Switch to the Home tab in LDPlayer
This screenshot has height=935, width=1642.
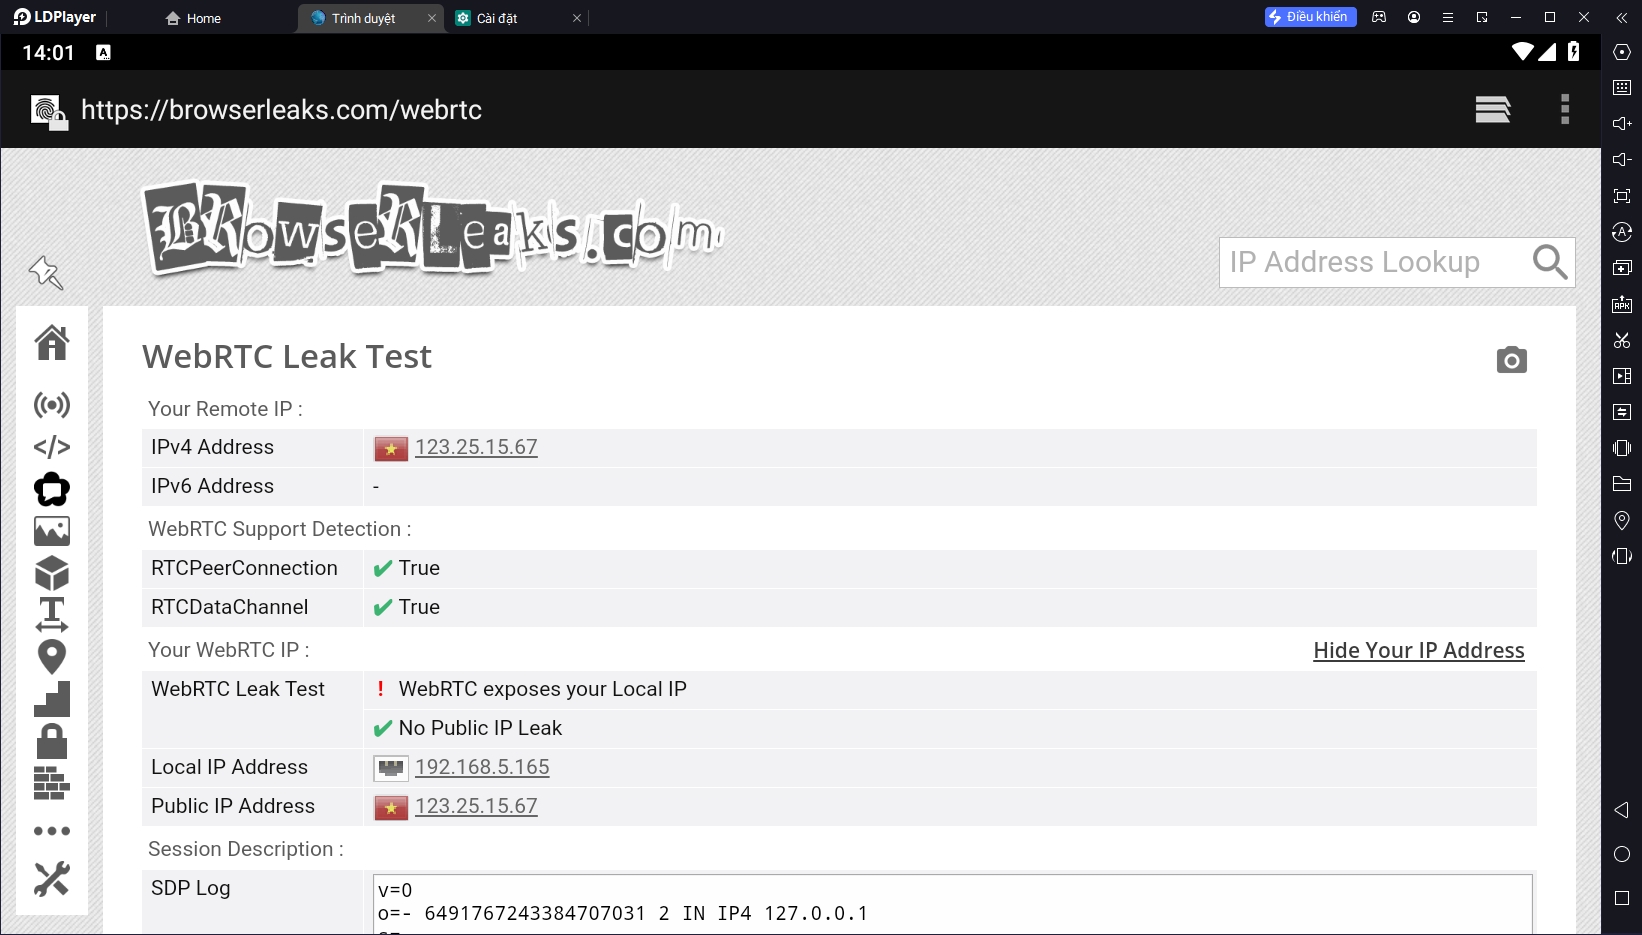194,18
